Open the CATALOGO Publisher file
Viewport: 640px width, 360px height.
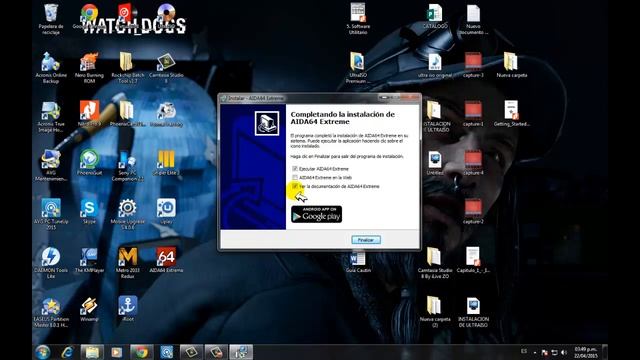[435, 16]
